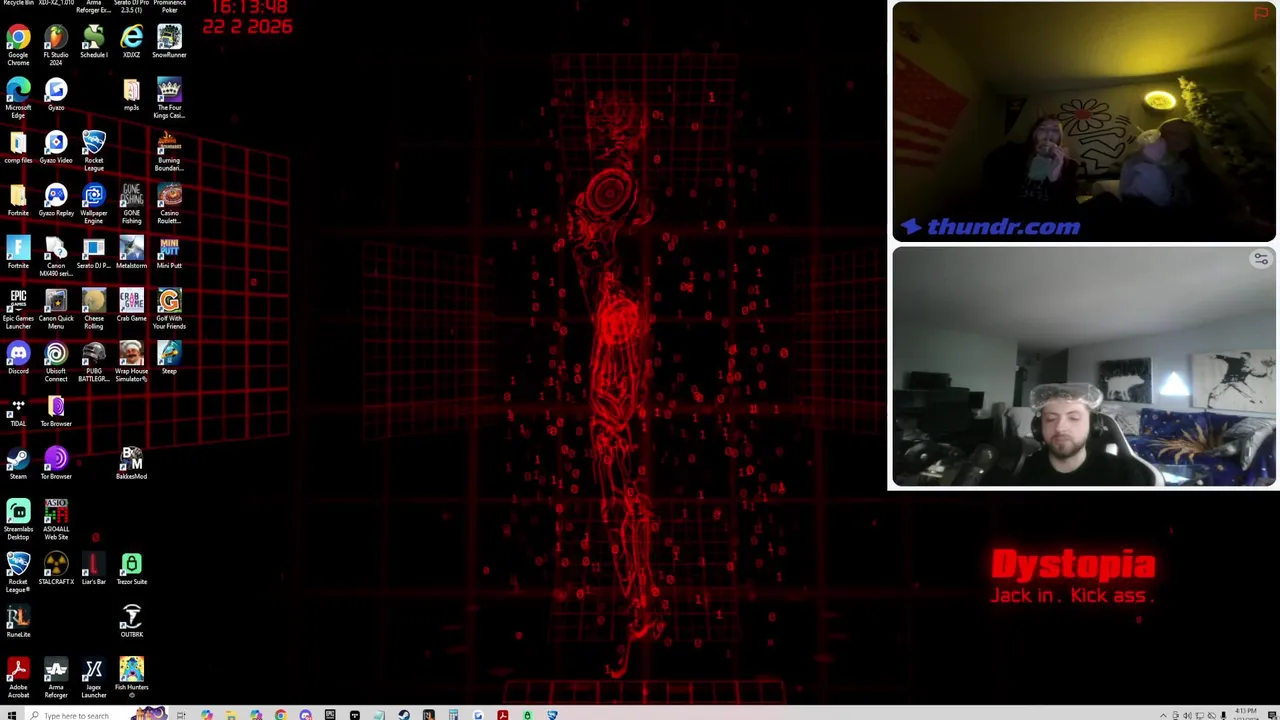Select the Microsoft Edge desktop icon

tap(18, 98)
